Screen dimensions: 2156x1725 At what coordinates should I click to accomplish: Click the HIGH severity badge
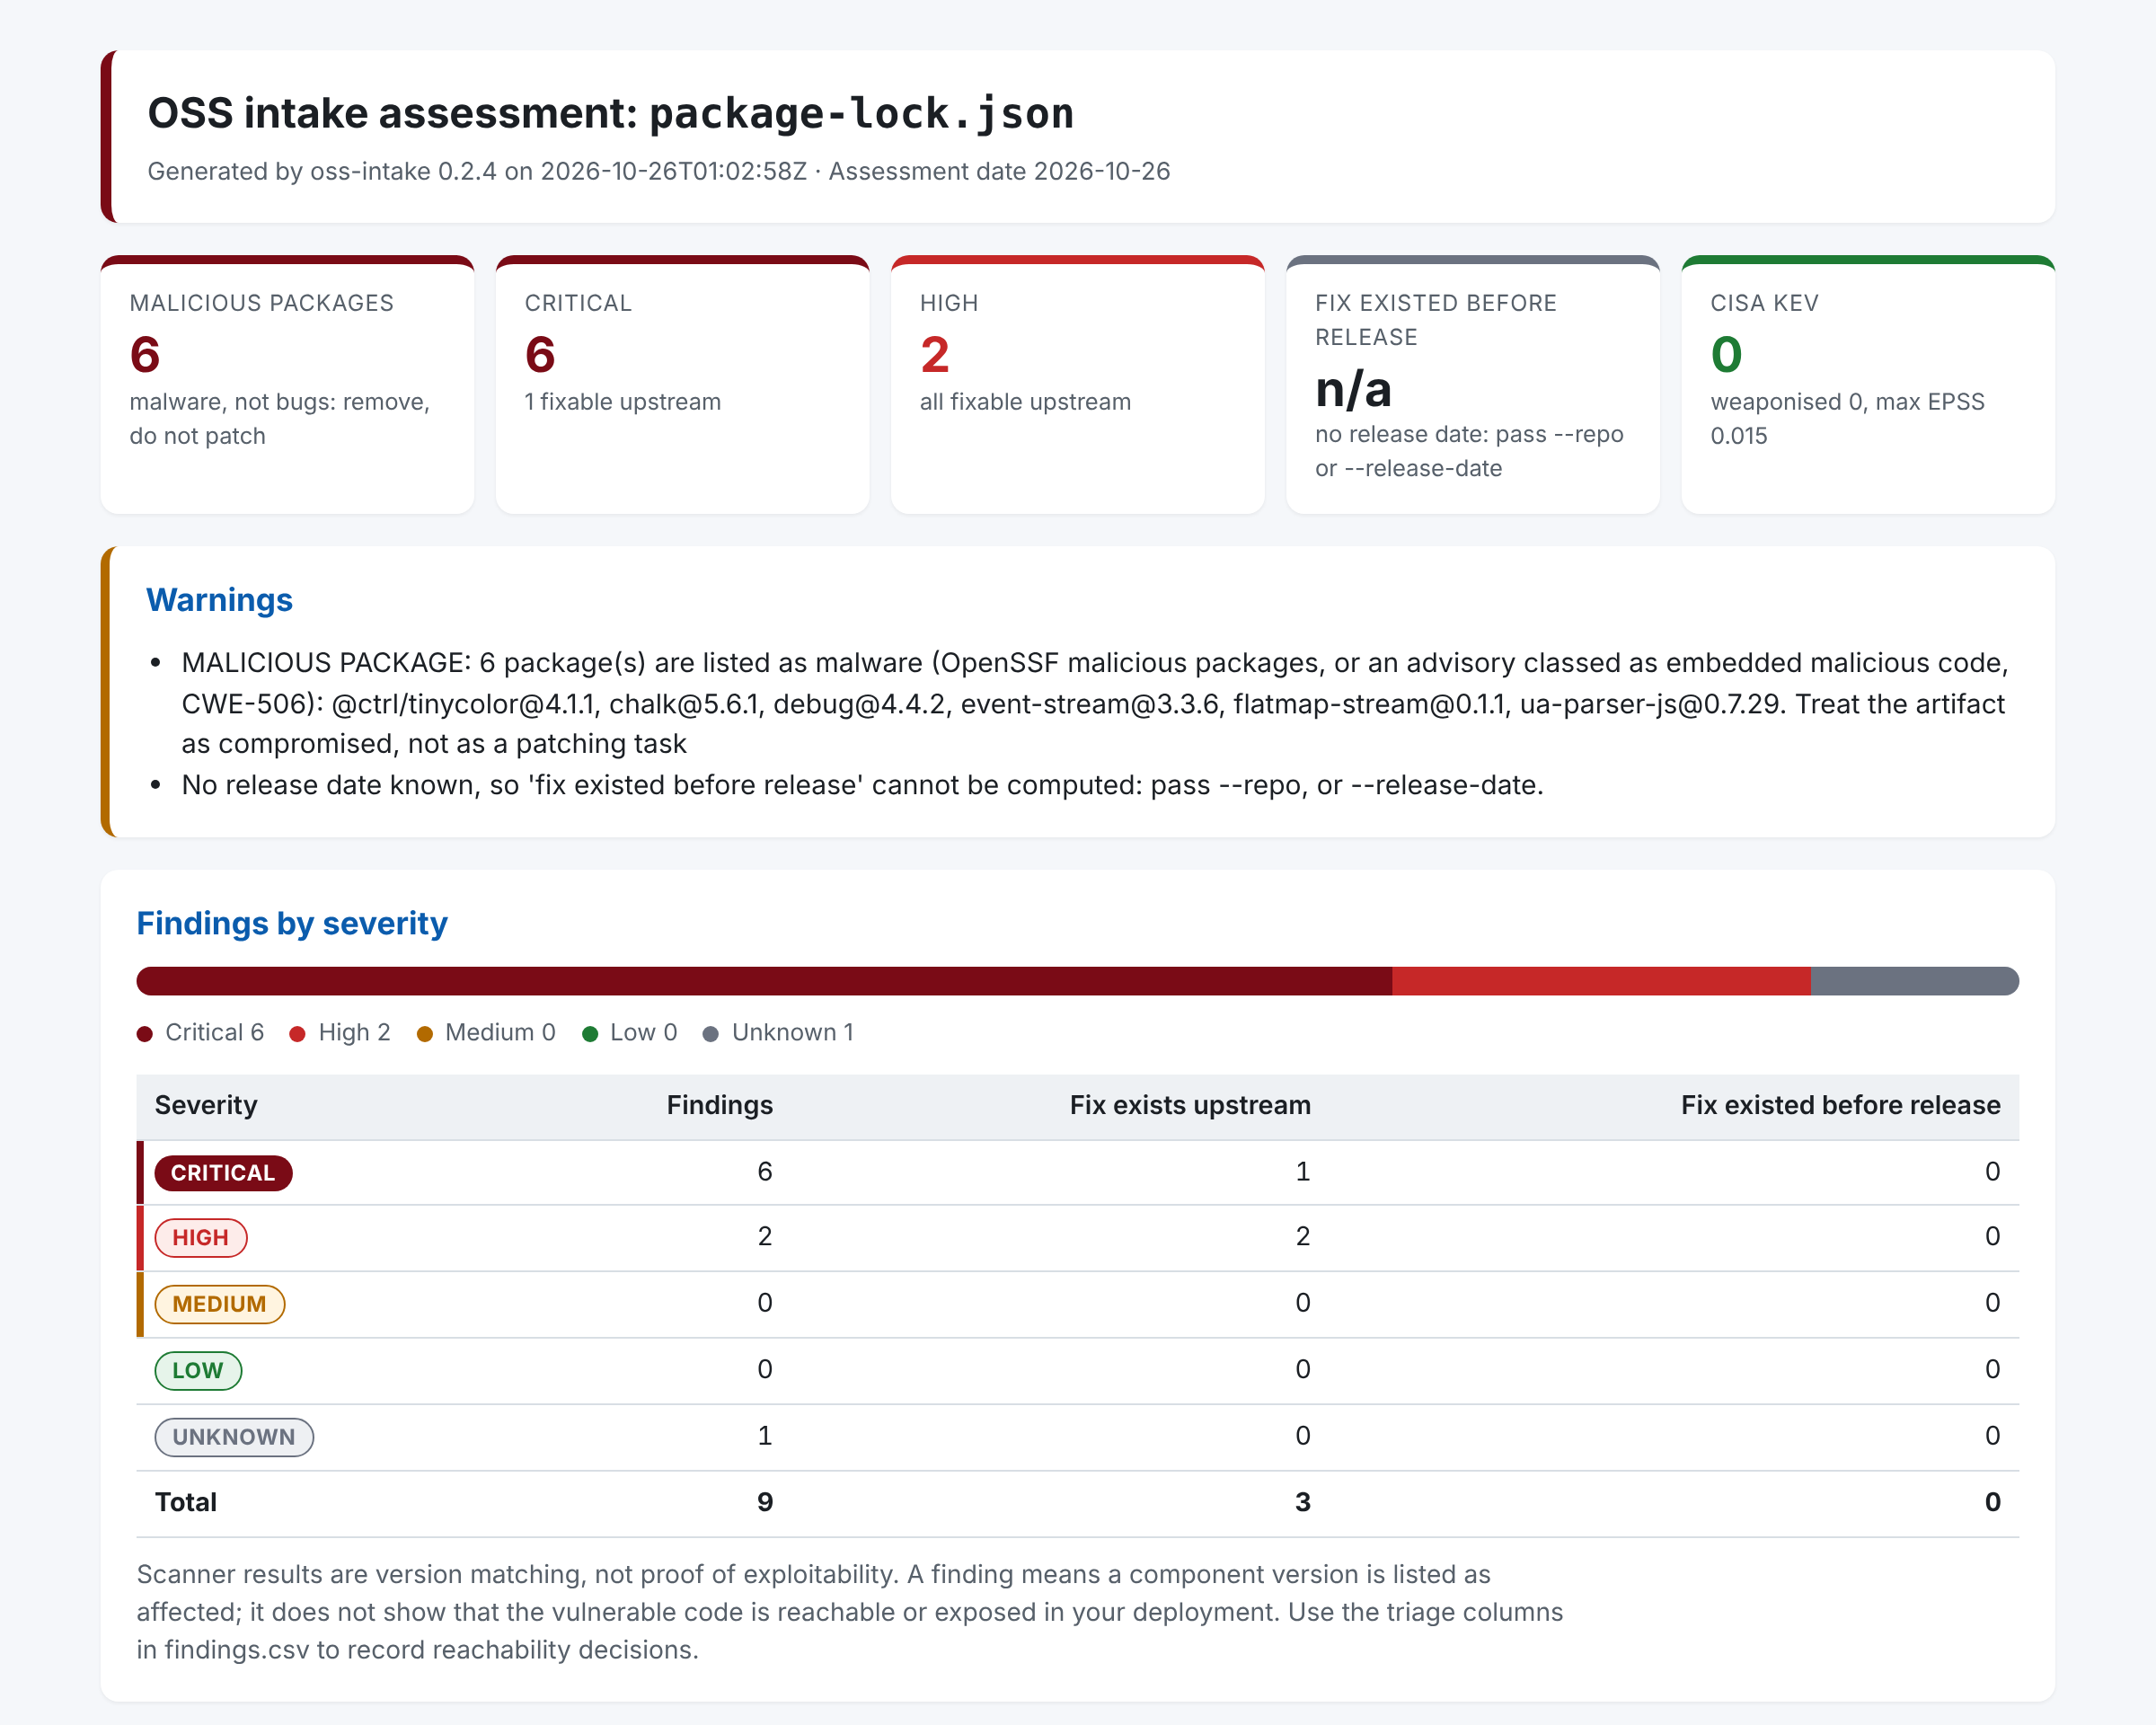(201, 1238)
